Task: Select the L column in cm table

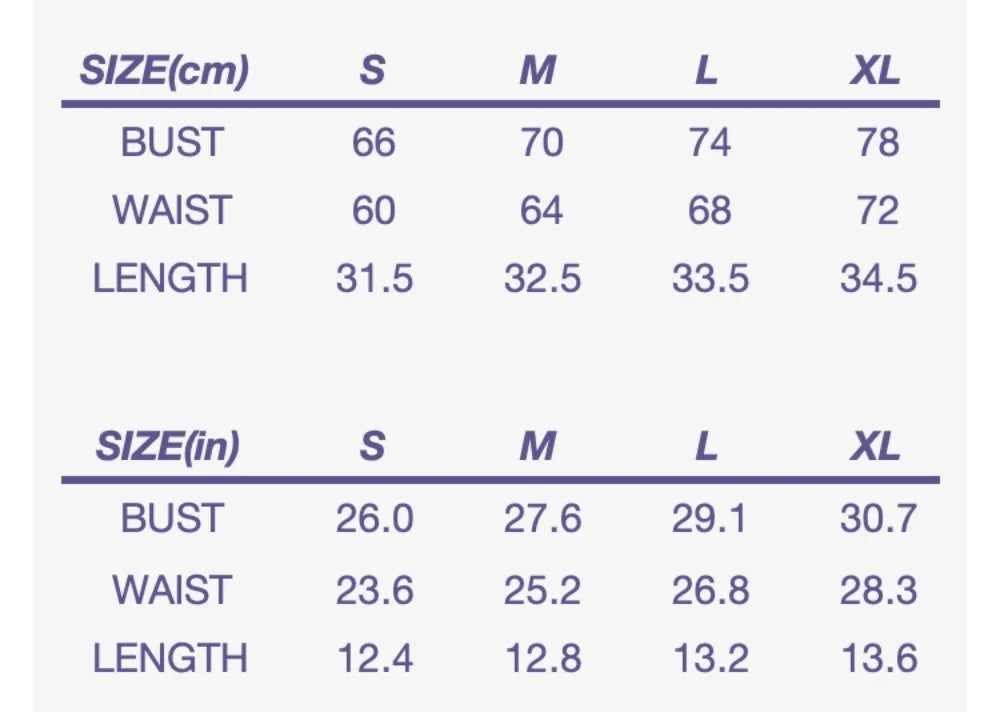Action: tap(707, 70)
